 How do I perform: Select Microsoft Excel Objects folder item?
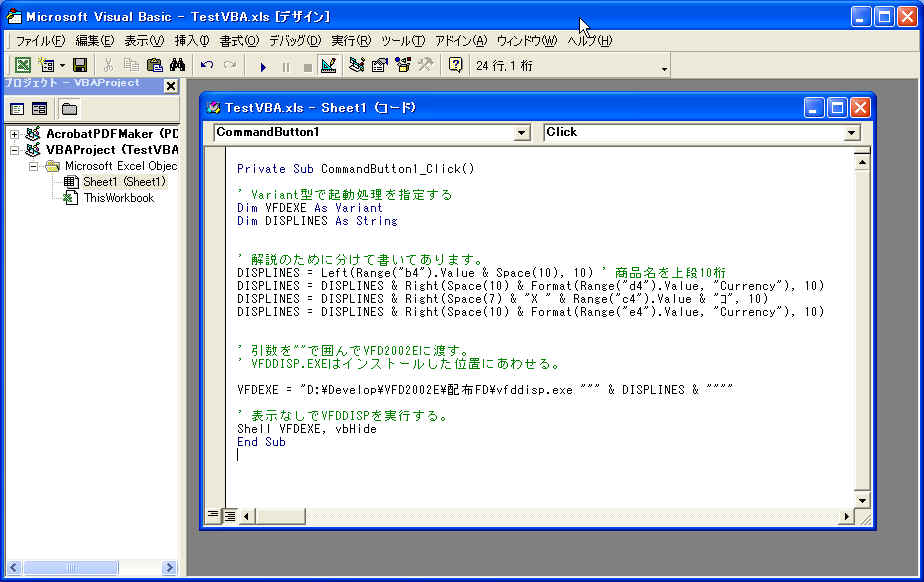click(121, 166)
